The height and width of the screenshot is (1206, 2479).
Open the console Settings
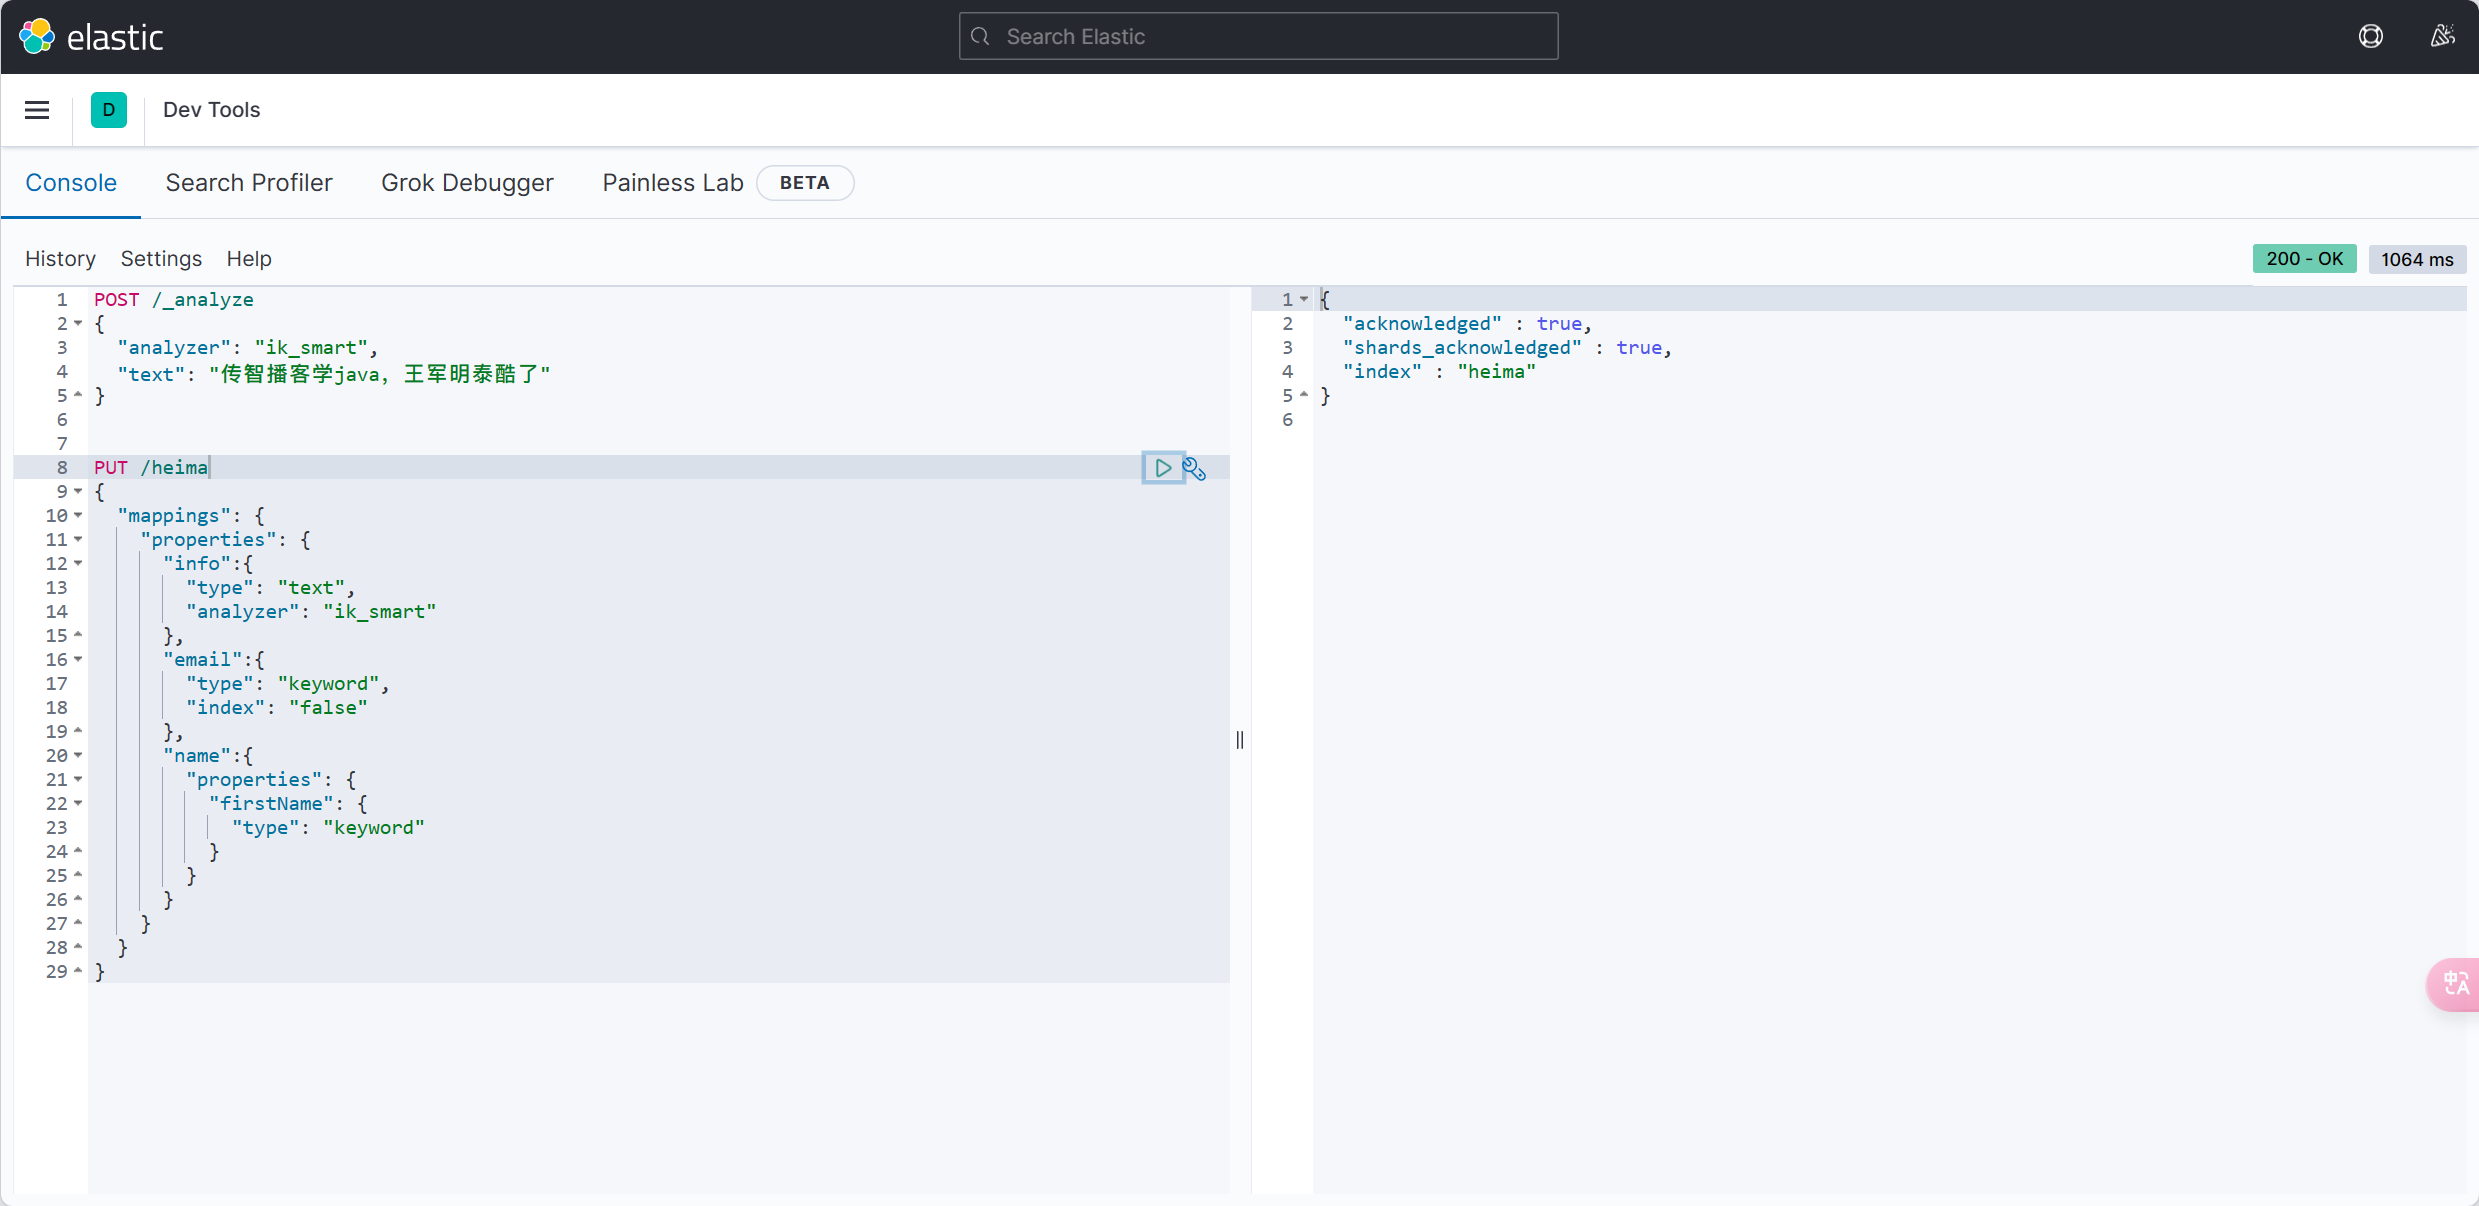pyautogui.click(x=161, y=259)
